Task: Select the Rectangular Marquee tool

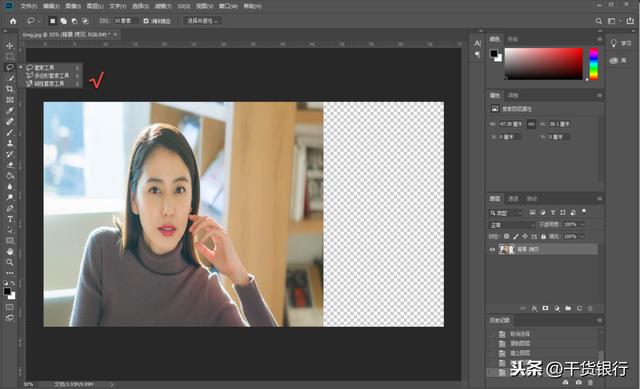Action: (10, 56)
